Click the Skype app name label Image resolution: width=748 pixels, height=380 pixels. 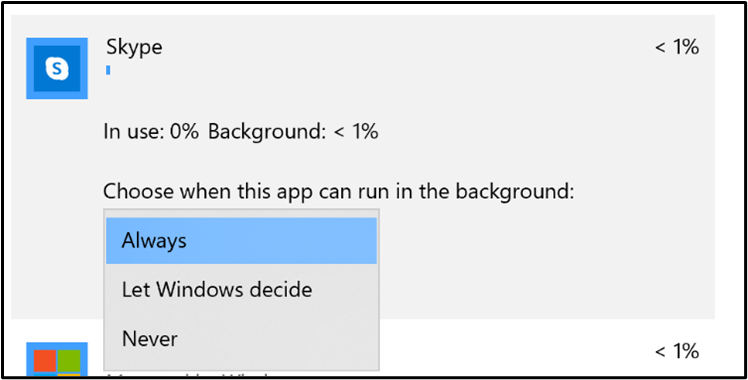(x=134, y=48)
